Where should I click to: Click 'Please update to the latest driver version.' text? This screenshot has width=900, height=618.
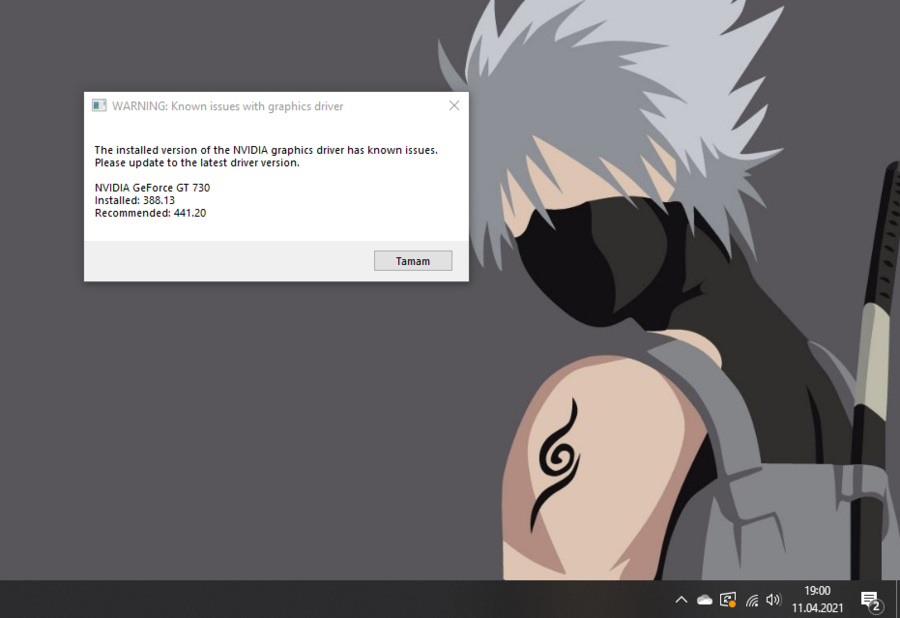[197, 162]
